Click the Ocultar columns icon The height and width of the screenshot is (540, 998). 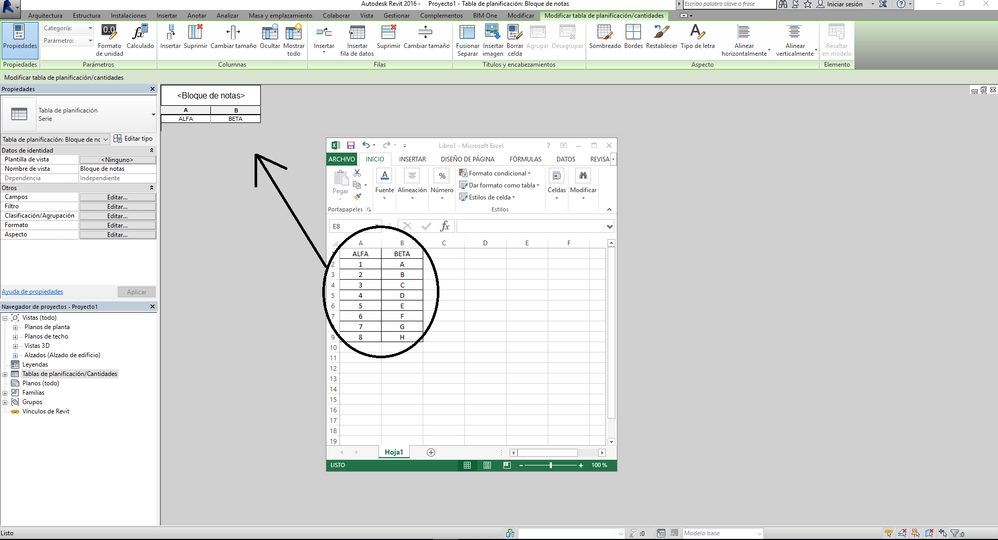pos(270,32)
